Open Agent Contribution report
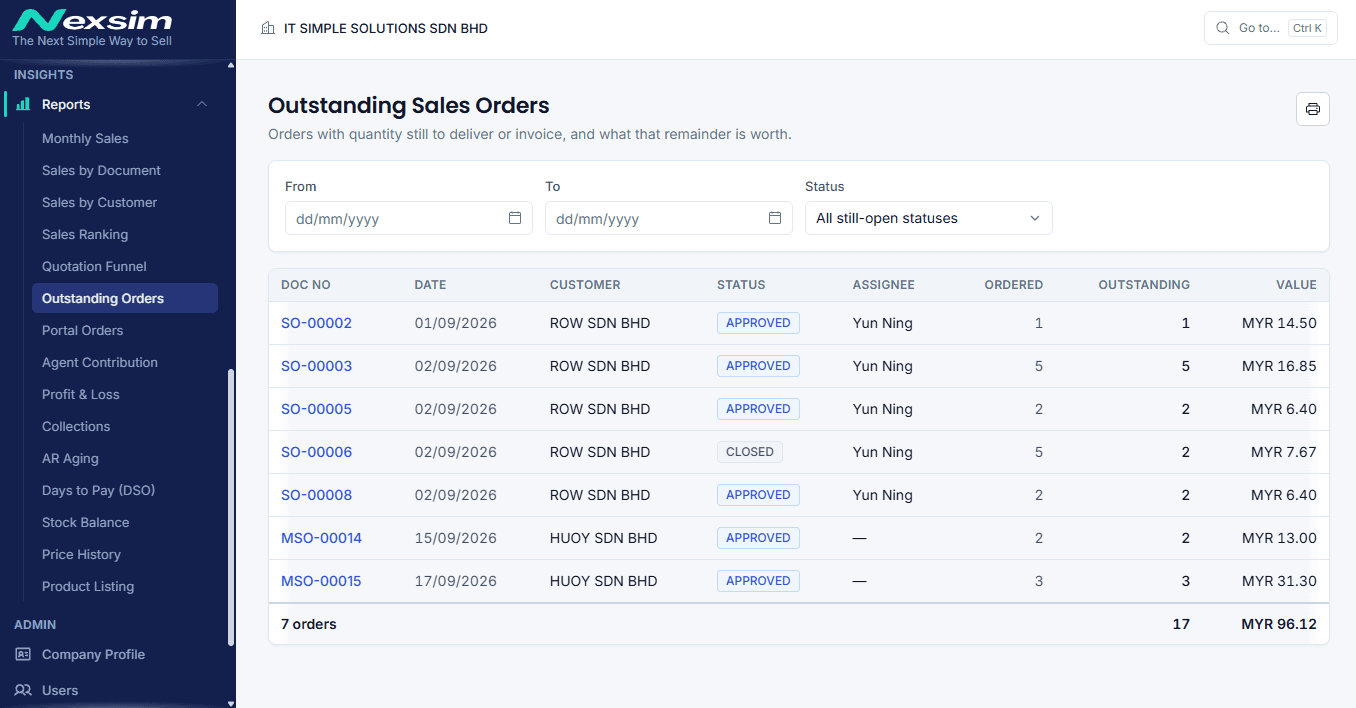1356x708 pixels. pyautogui.click(x=125, y=362)
